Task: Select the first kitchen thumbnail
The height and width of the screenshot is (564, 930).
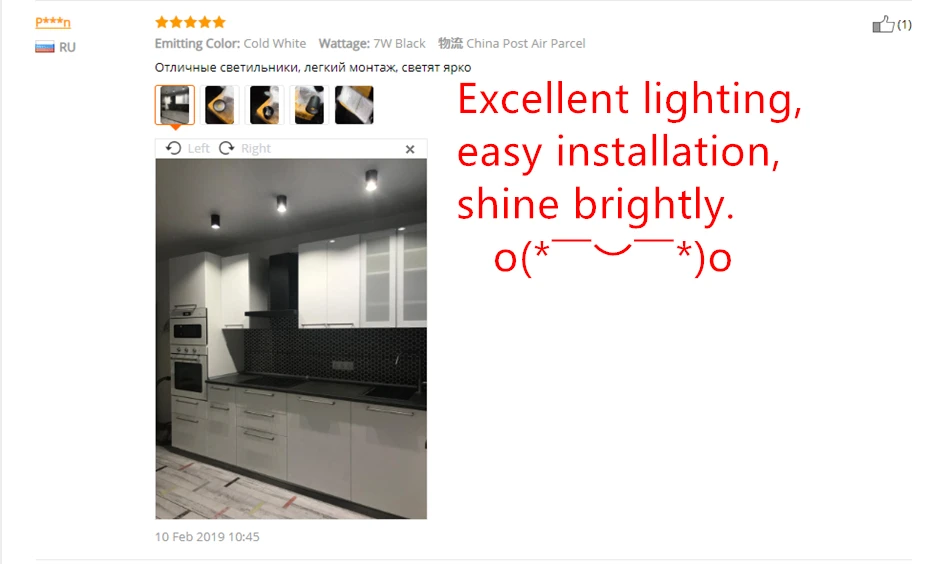Action: tap(175, 105)
